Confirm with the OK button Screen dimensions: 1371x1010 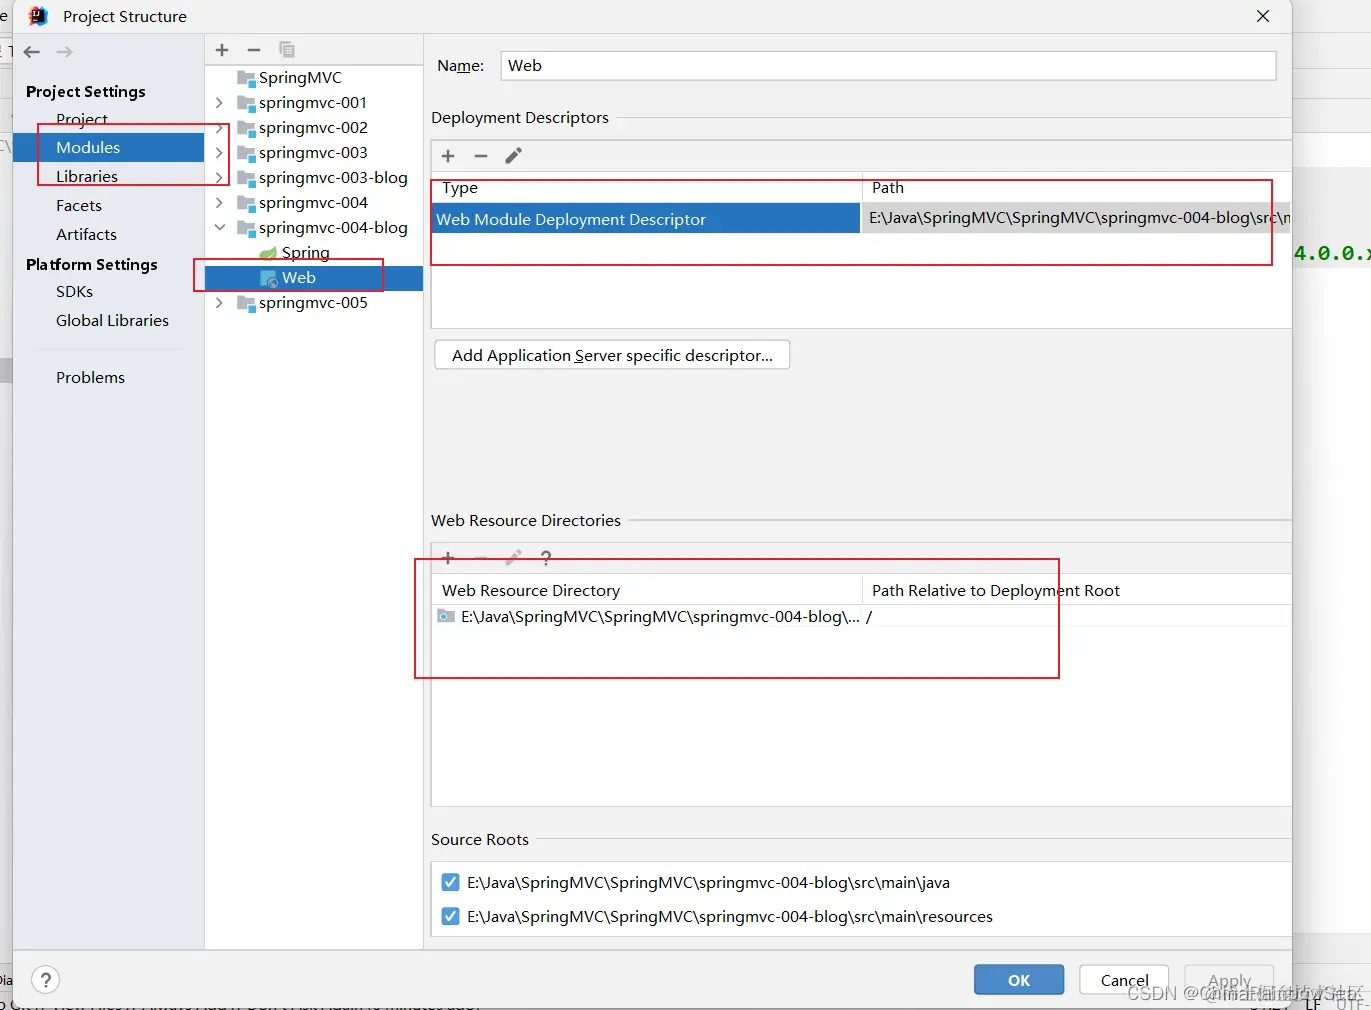[1019, 980]
